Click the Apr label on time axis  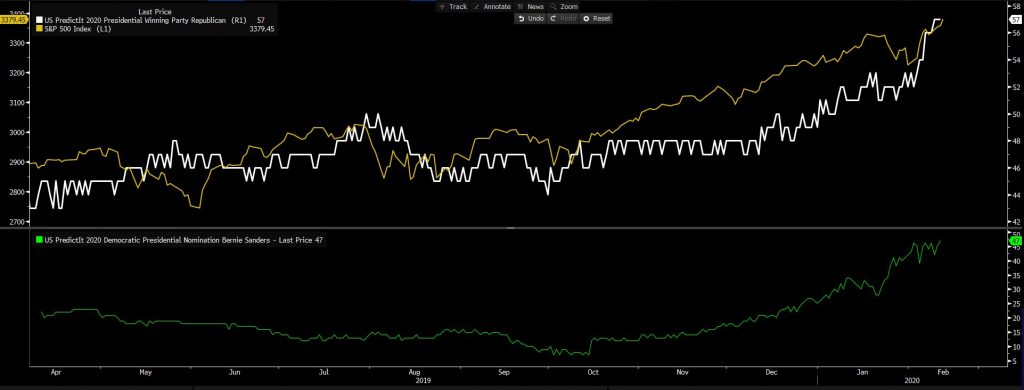[x=56, y=372]
